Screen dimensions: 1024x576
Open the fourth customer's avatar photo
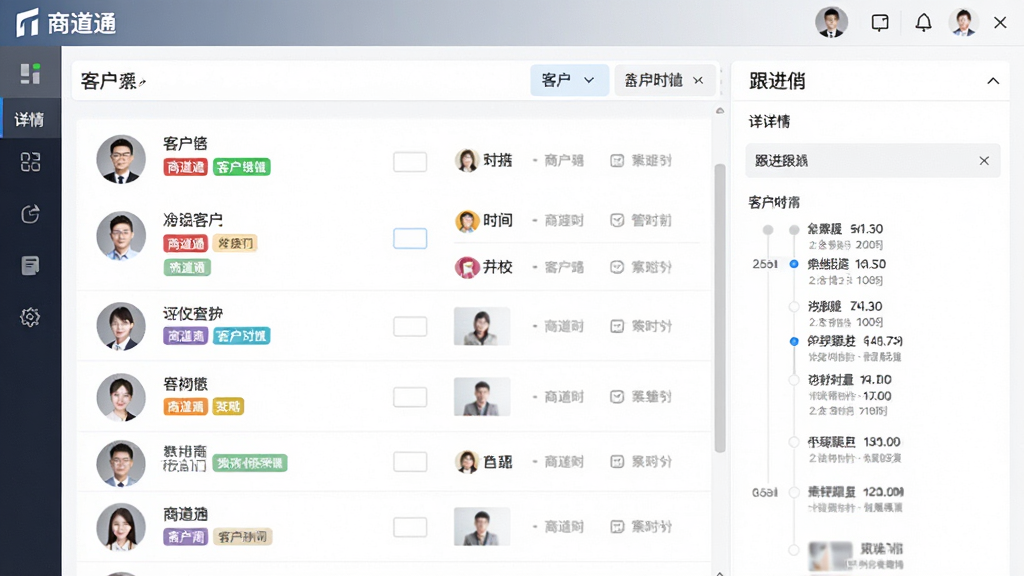[121, 396]
